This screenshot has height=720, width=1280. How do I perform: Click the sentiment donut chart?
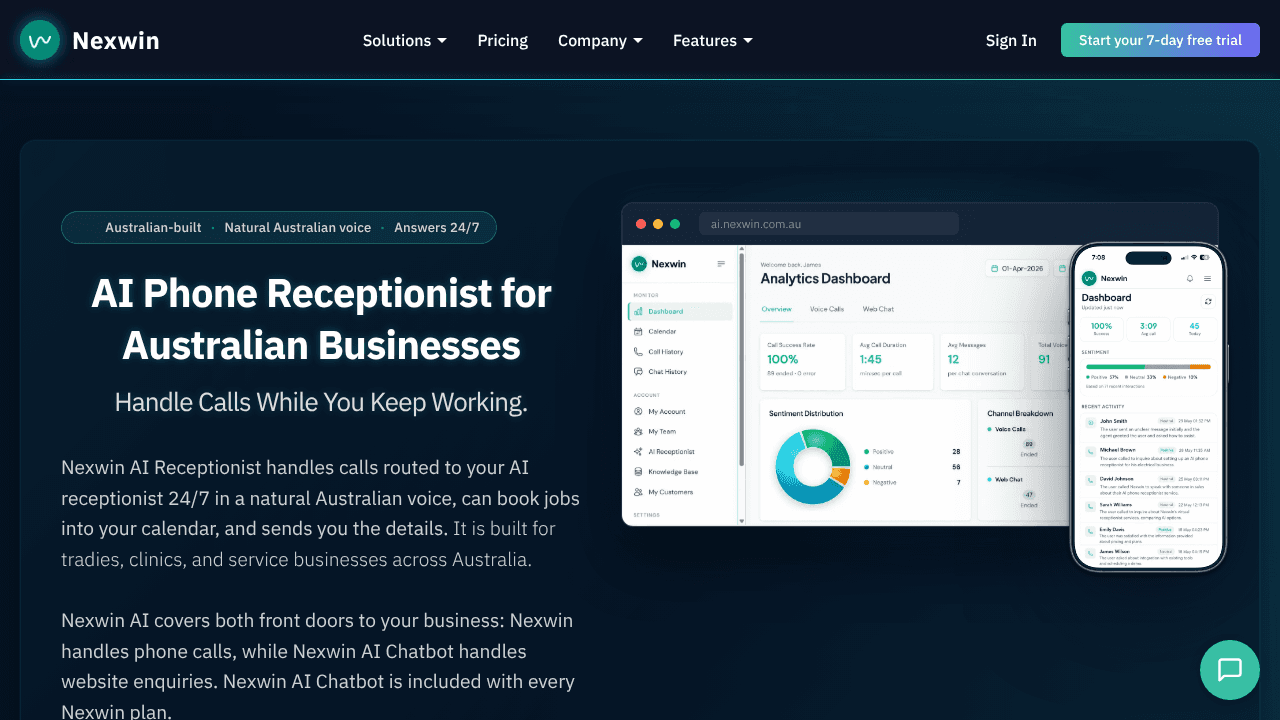pos(812,466)
